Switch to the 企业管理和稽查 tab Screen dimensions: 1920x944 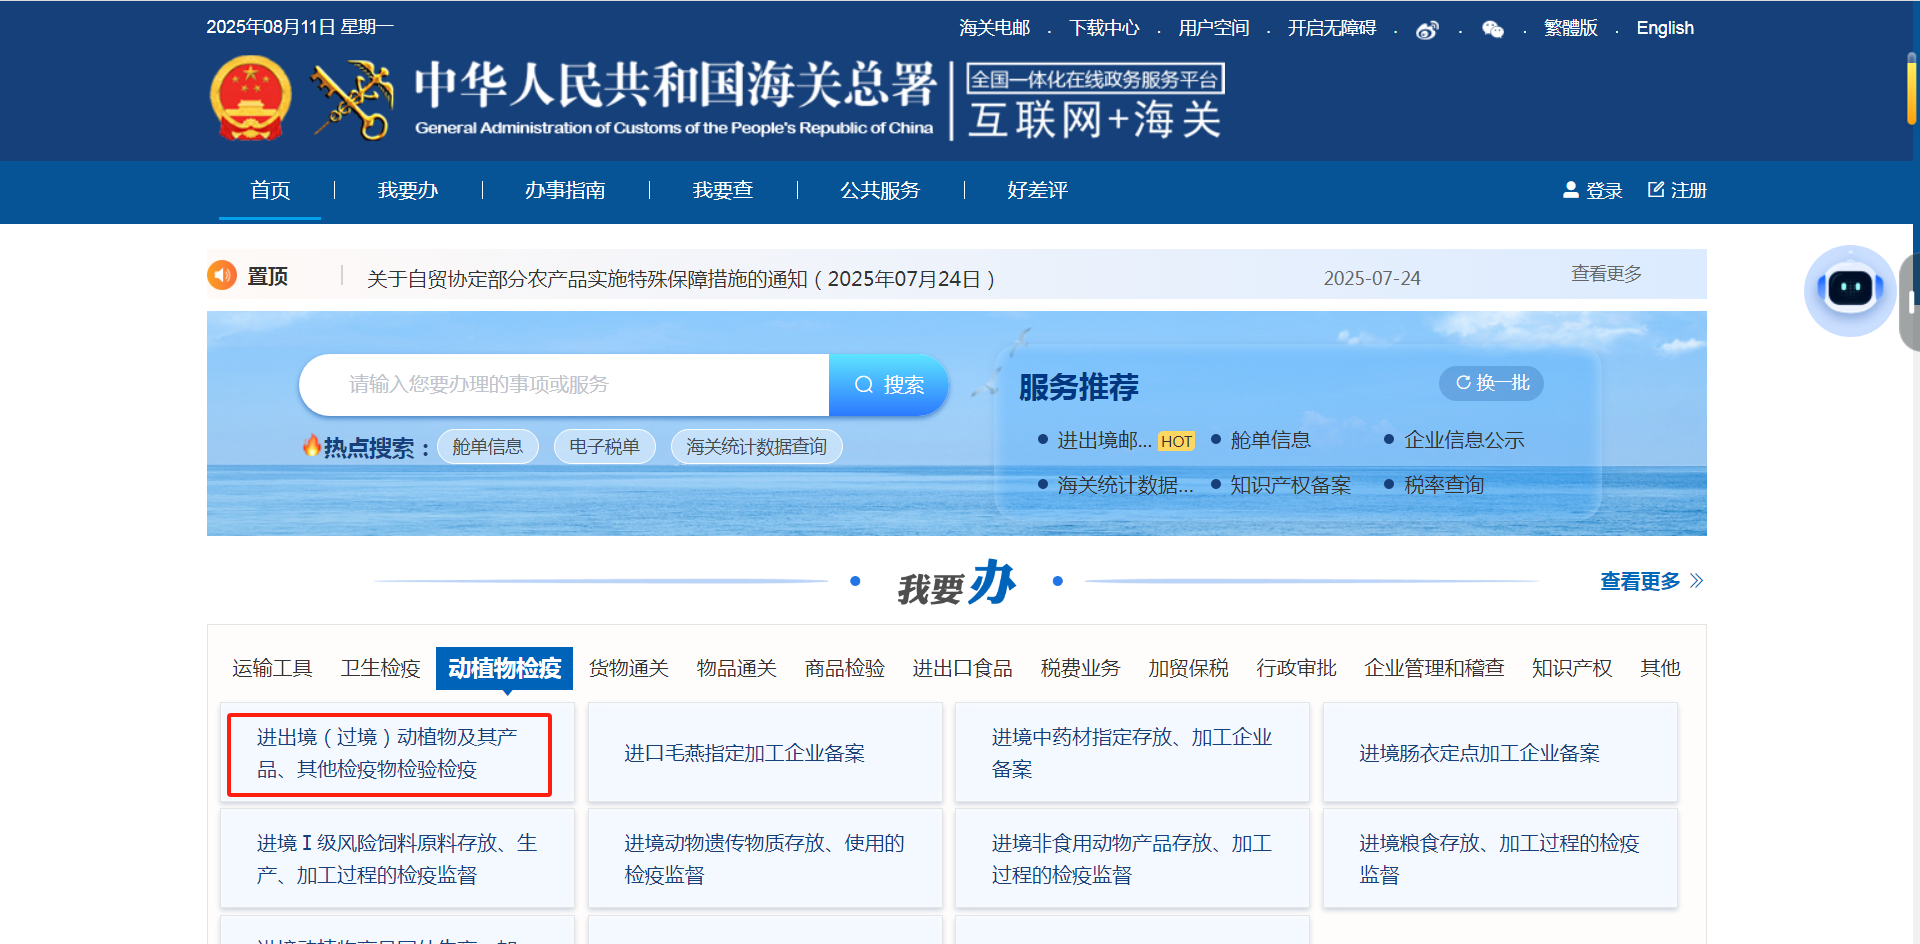1434,668
